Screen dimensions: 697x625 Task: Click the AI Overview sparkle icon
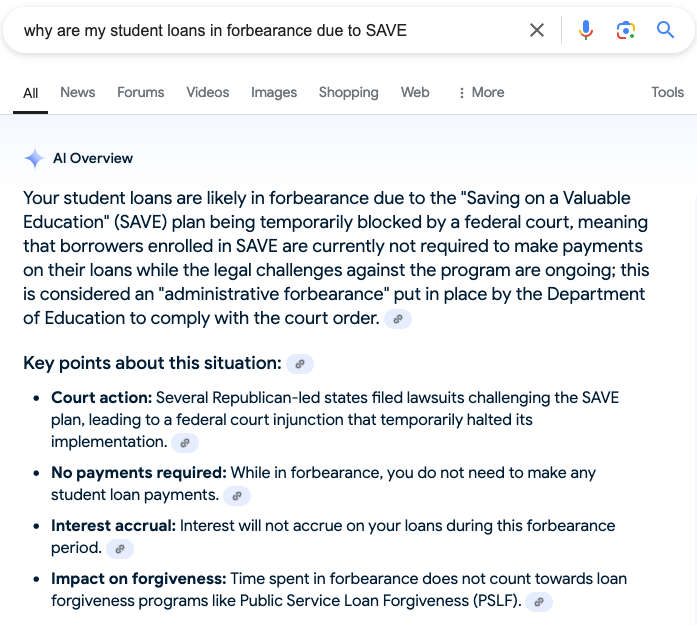point(34,158)
